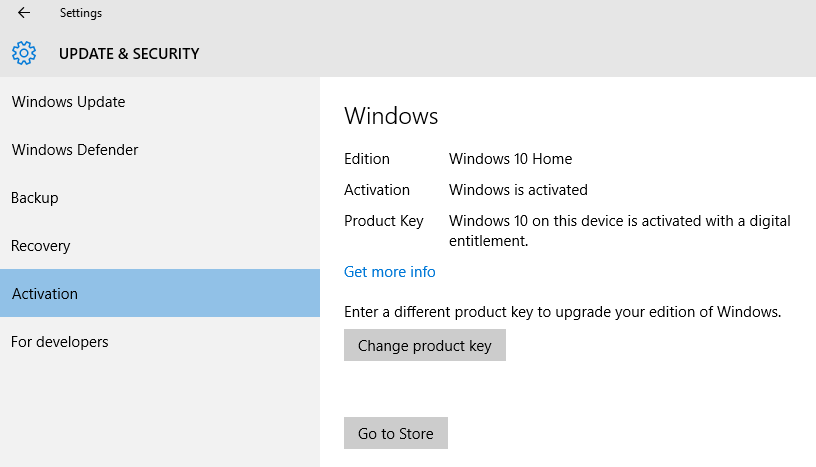
Task: Click the 'Windows' section heading
Action: coord(391,116)
